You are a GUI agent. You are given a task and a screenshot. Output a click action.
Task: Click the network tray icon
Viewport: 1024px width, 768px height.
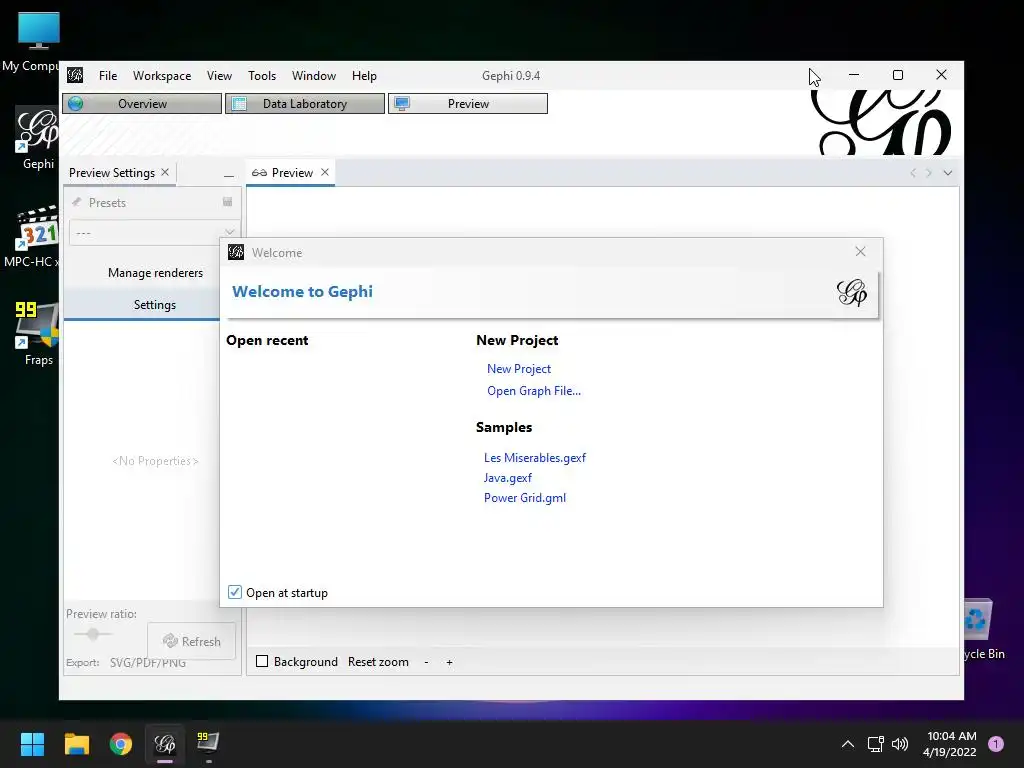click(x=875, y=744)
